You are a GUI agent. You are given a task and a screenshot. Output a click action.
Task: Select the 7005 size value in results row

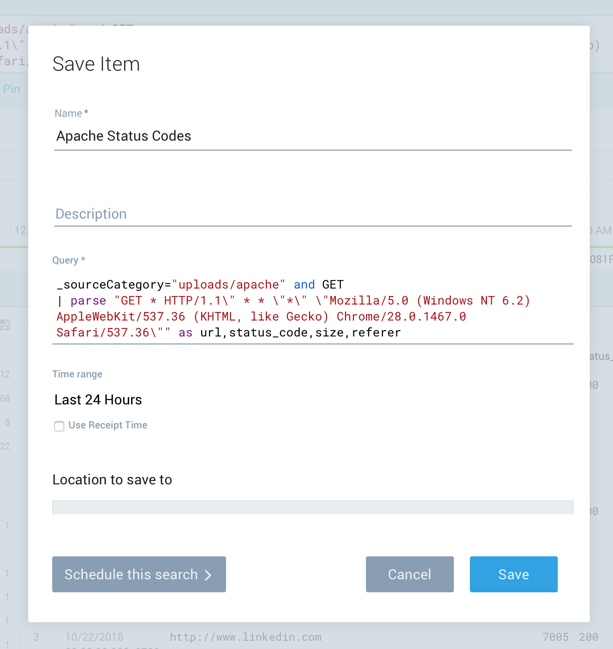[555, 637]
